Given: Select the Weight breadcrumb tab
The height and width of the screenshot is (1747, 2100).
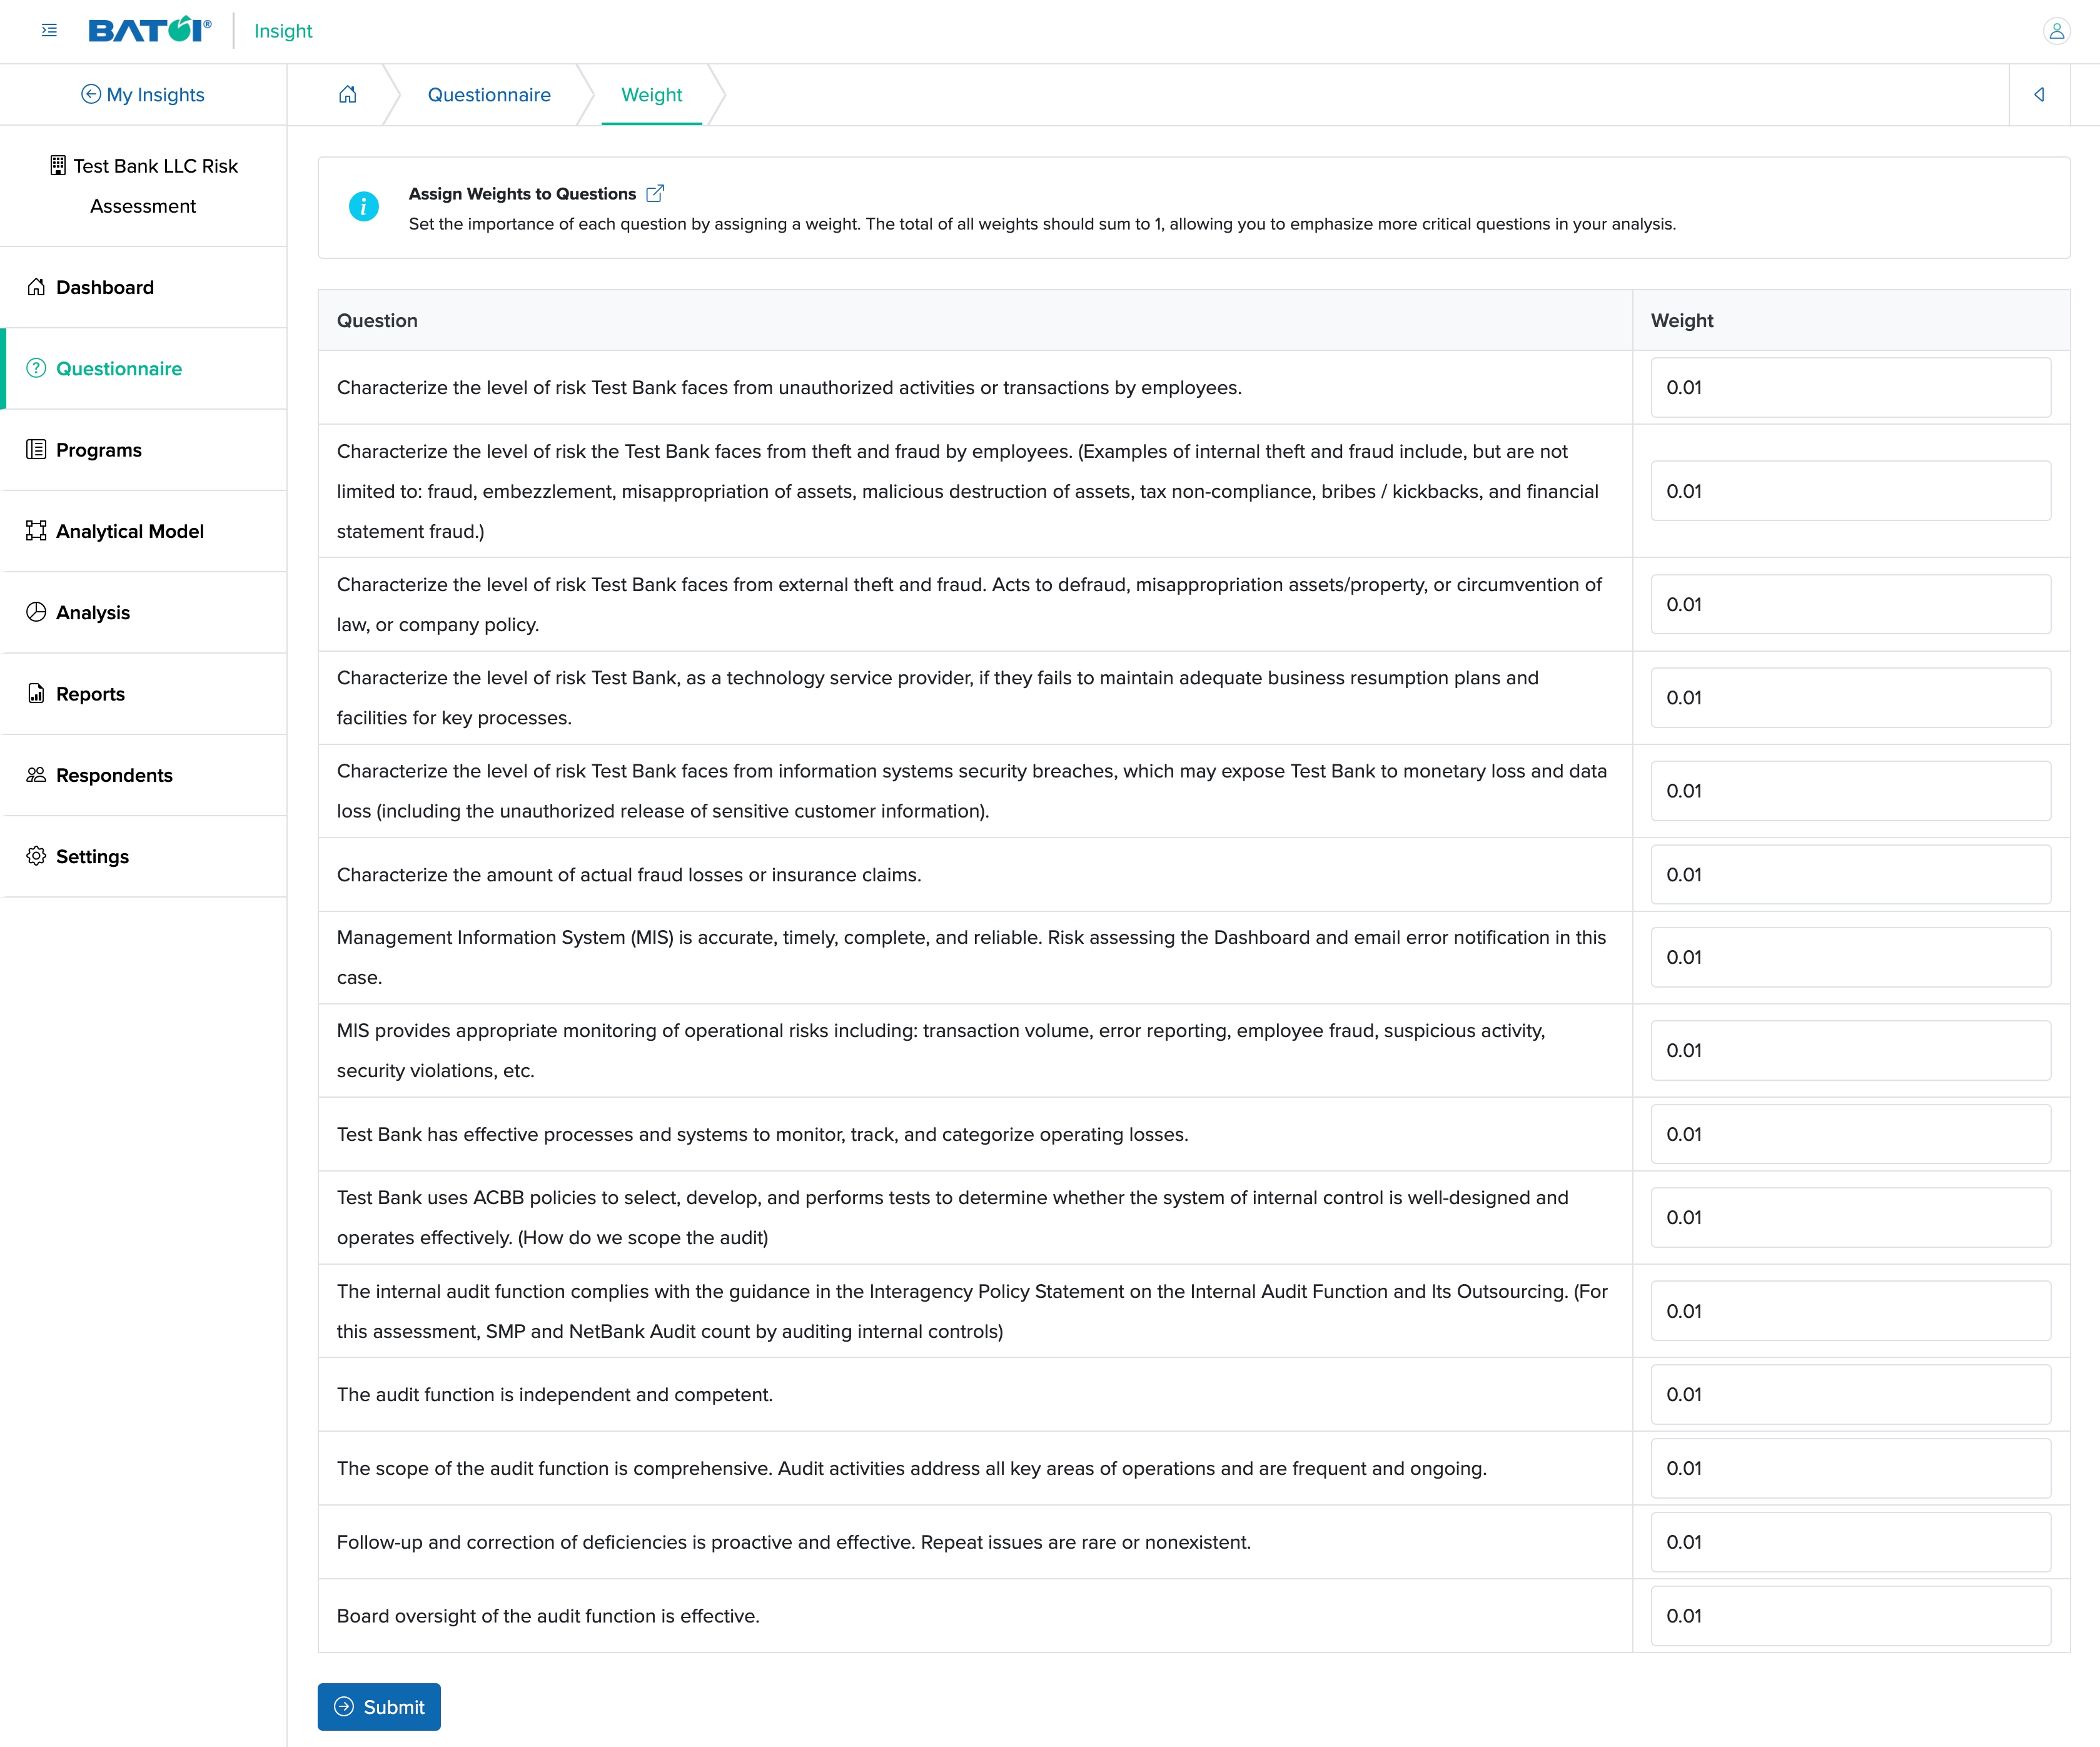Looking at the screenshot, I should coord(652,95).
